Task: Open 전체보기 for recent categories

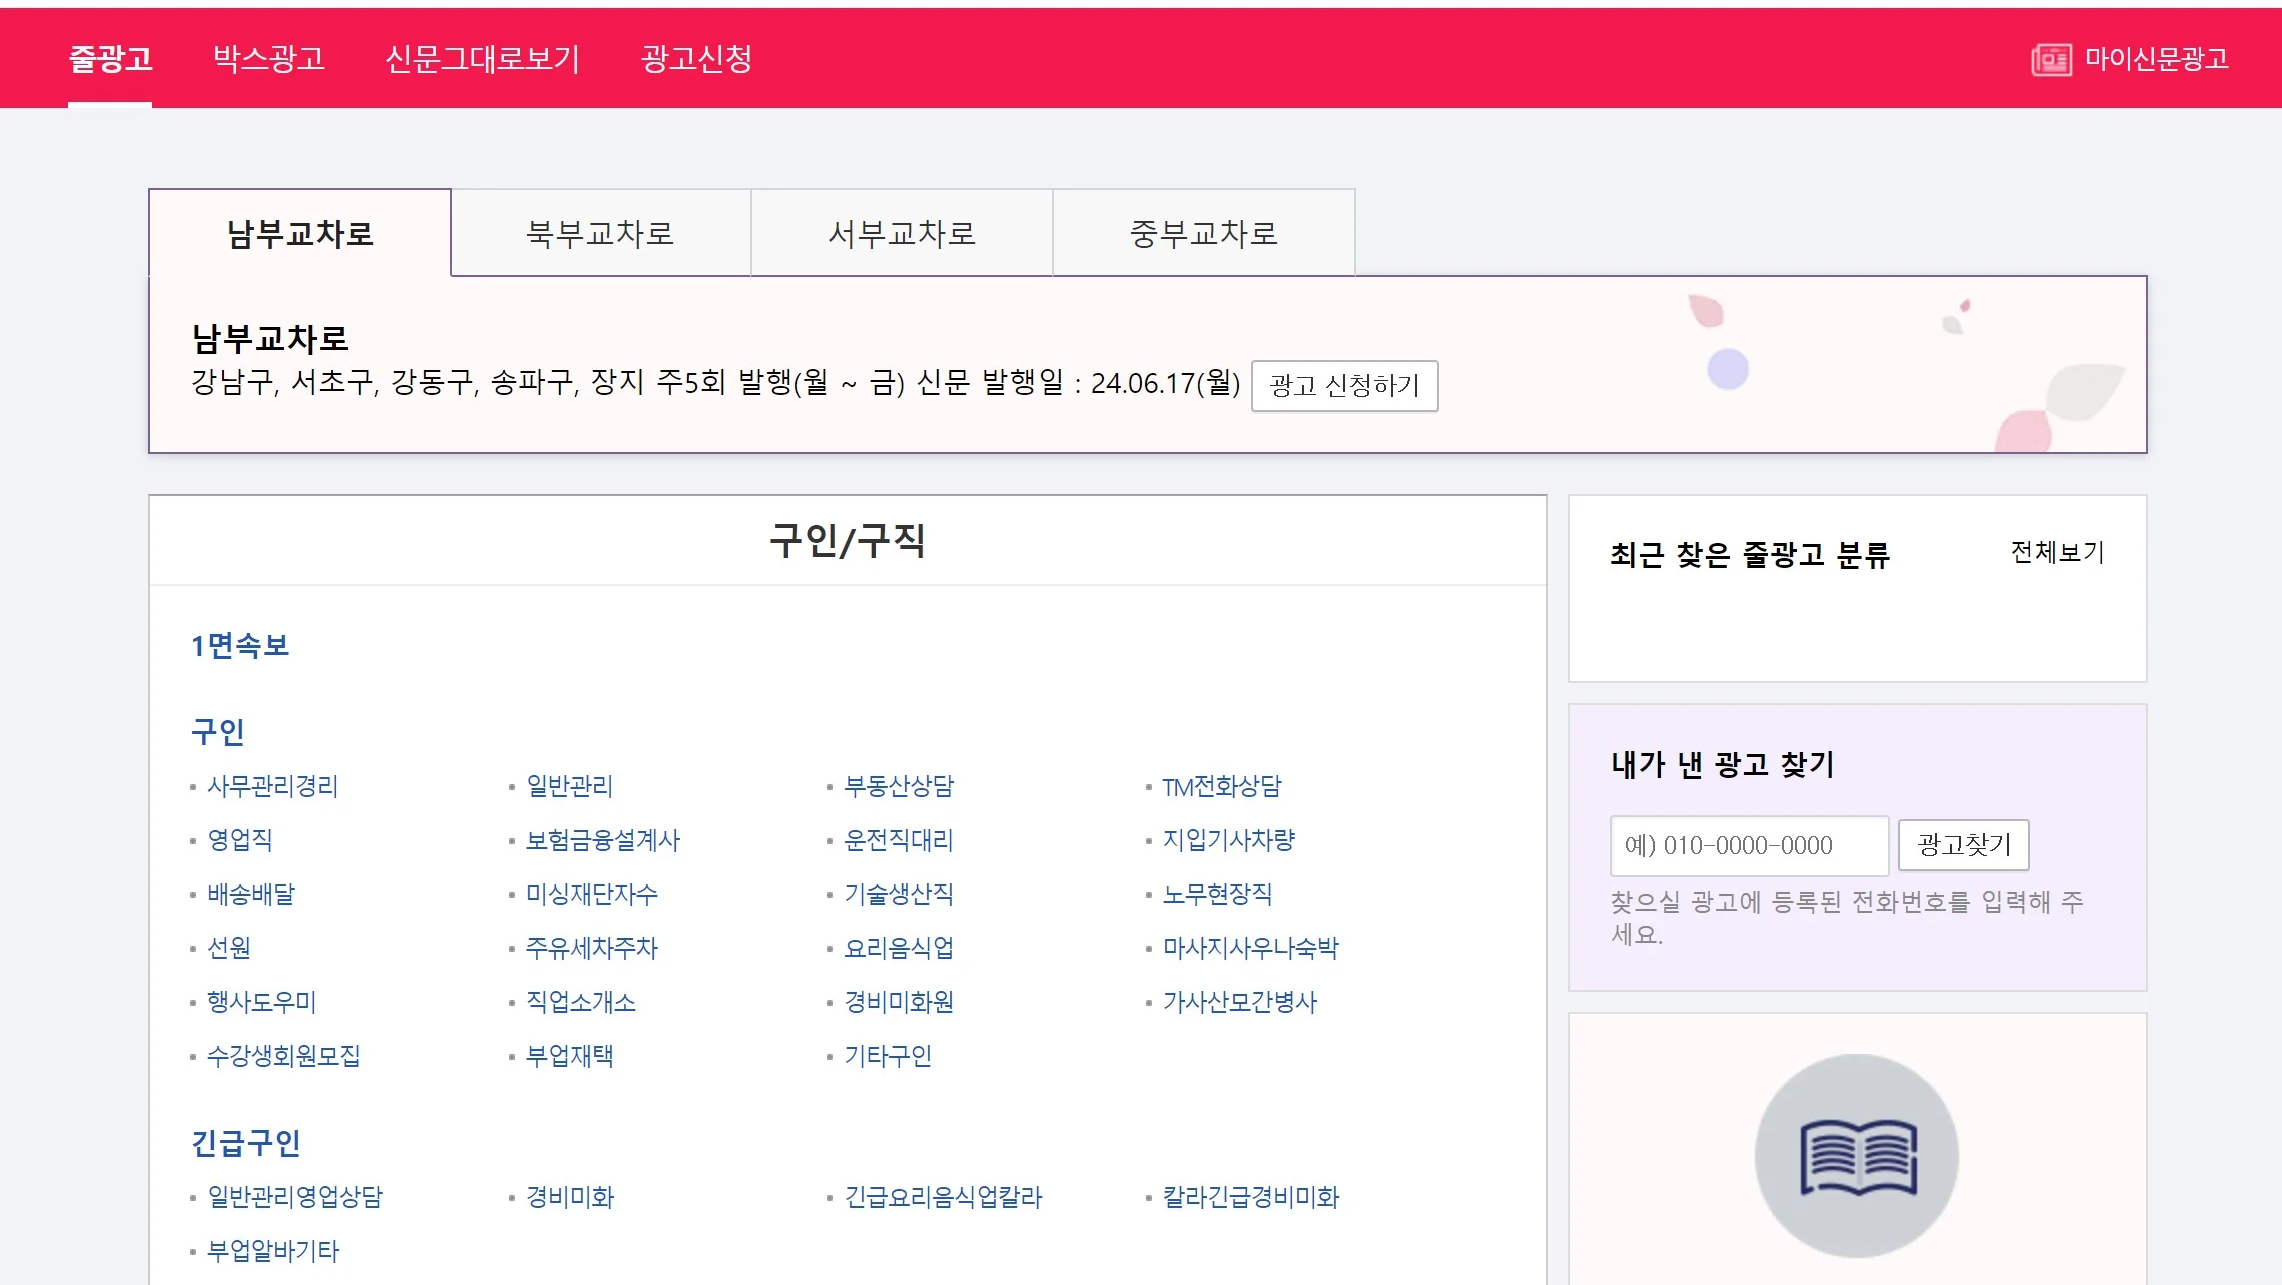Action: pyautogui.click(x=2057, y=552)
